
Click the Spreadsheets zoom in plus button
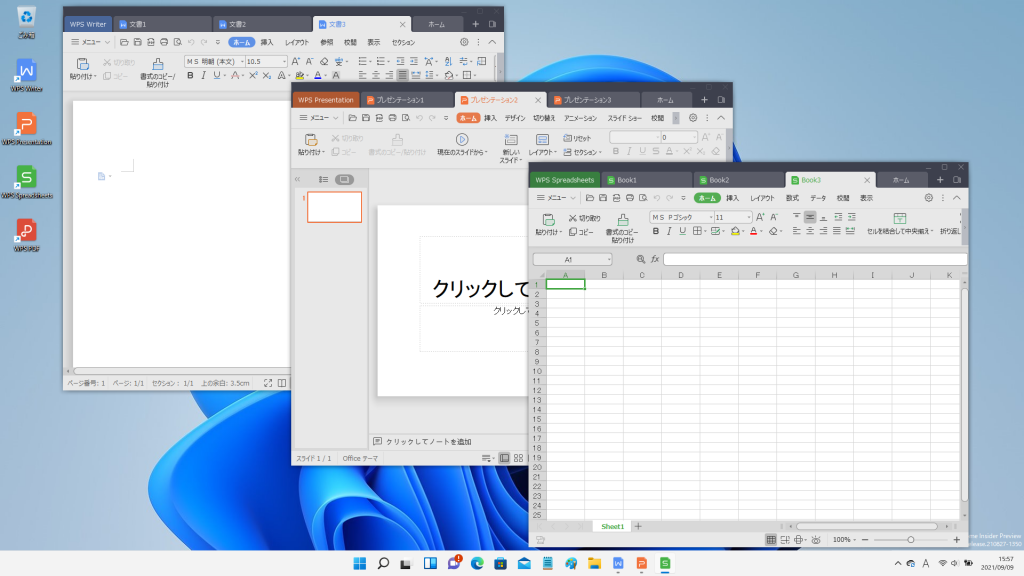(957, 540)
